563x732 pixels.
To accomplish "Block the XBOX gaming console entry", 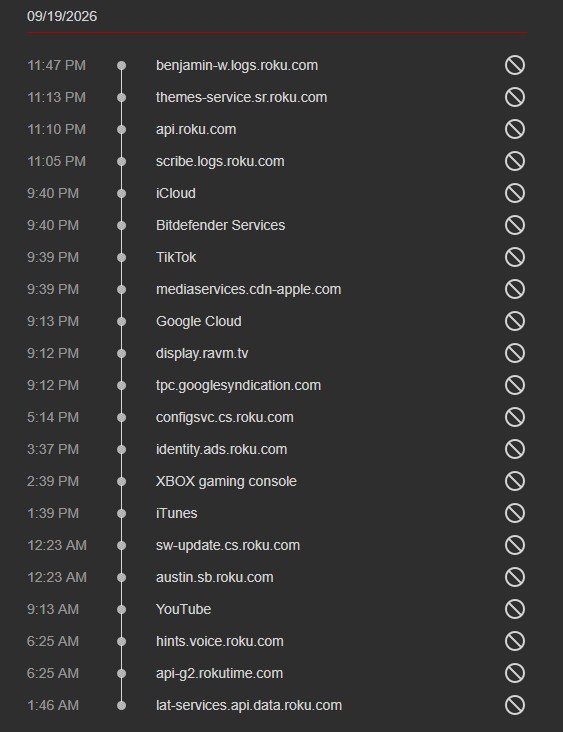I will point(515,481).
